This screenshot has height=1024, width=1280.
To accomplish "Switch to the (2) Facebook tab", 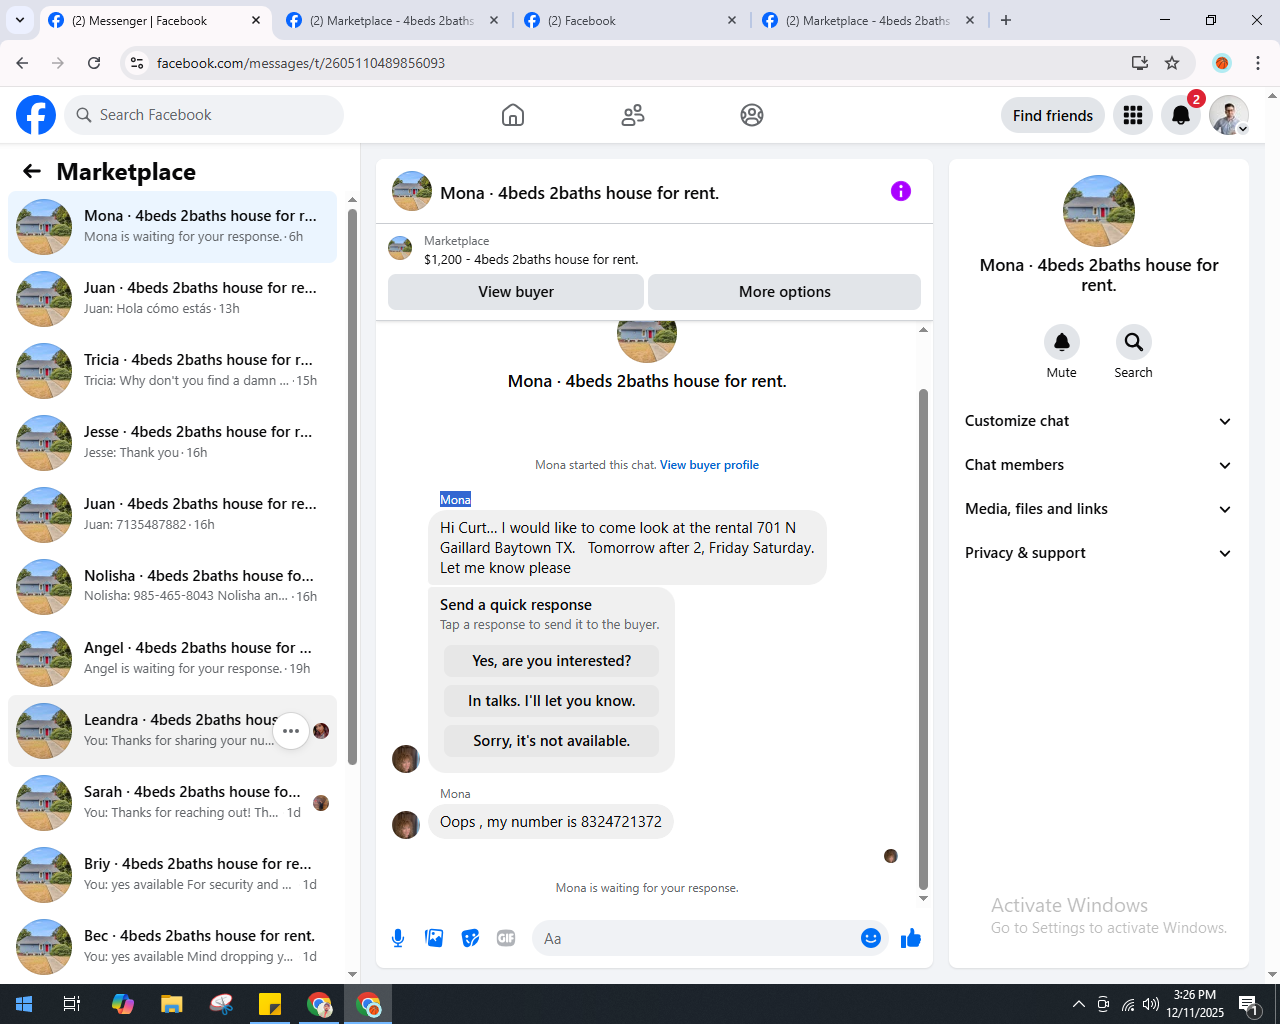I will click(x=630, y=20).
